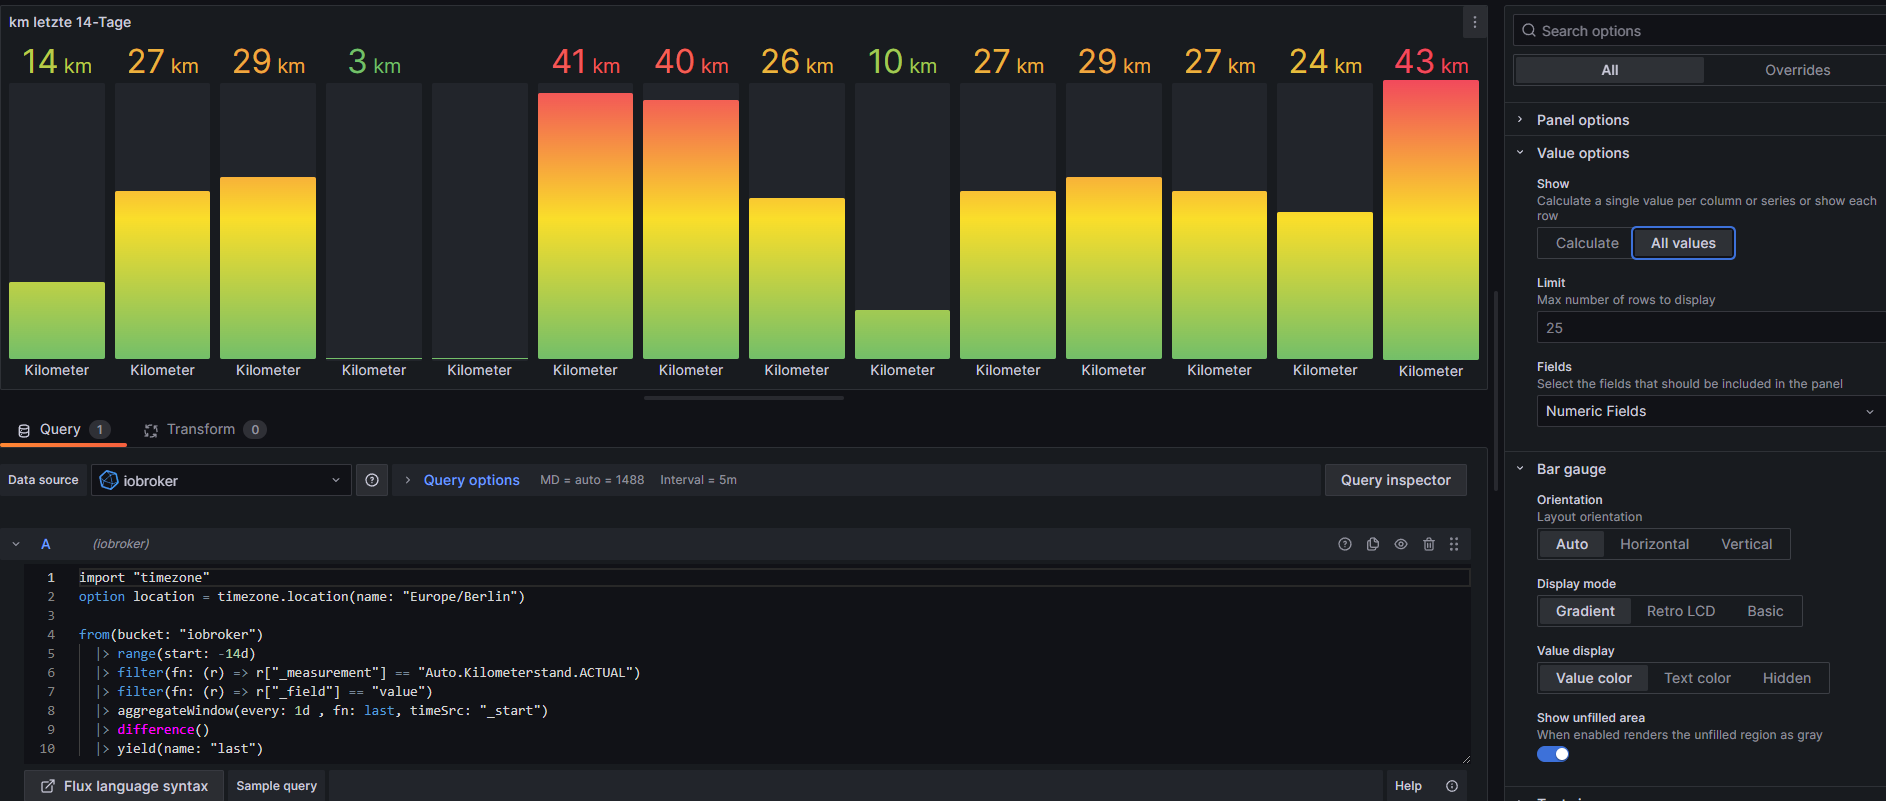
Task: Grab the query A drag handle icon
Action: click(x=1454, y=544)
